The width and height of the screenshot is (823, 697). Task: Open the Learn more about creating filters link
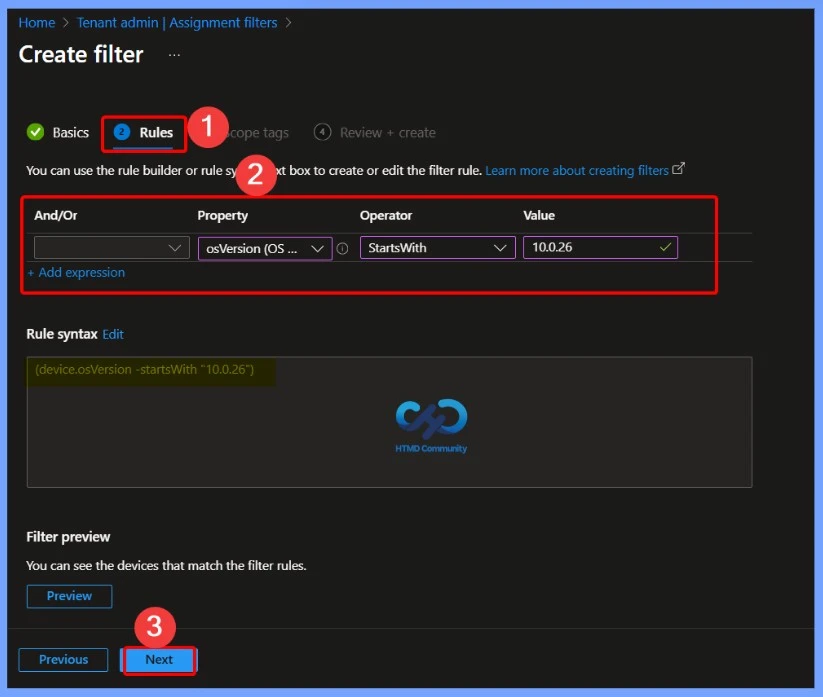click(x=579, y=170)
